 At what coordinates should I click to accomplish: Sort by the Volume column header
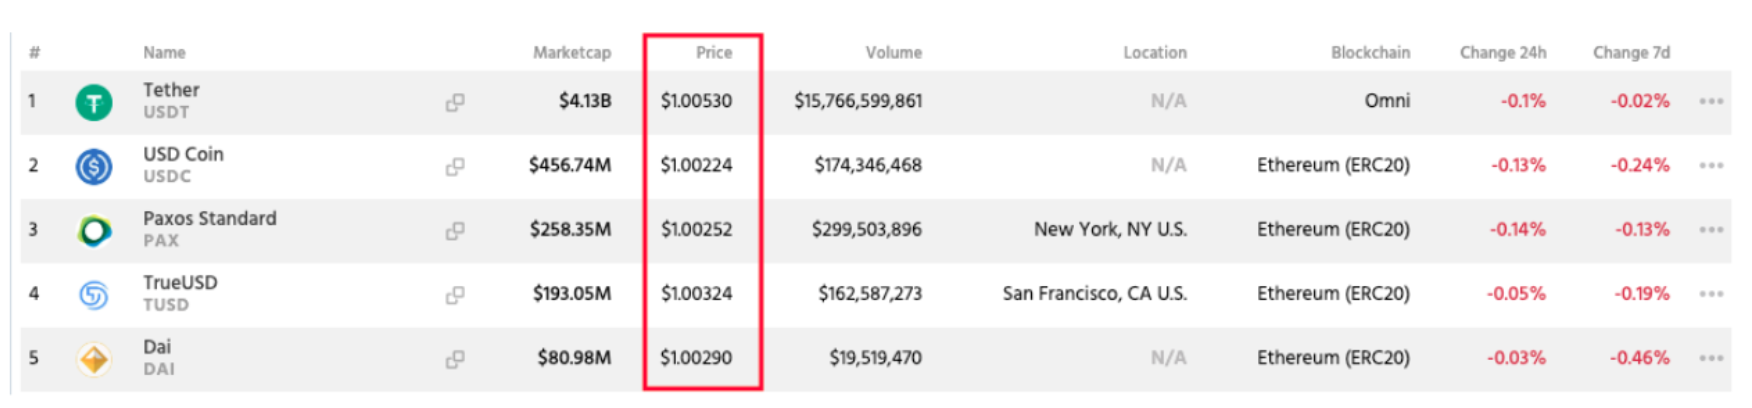[x=894, y=53]
